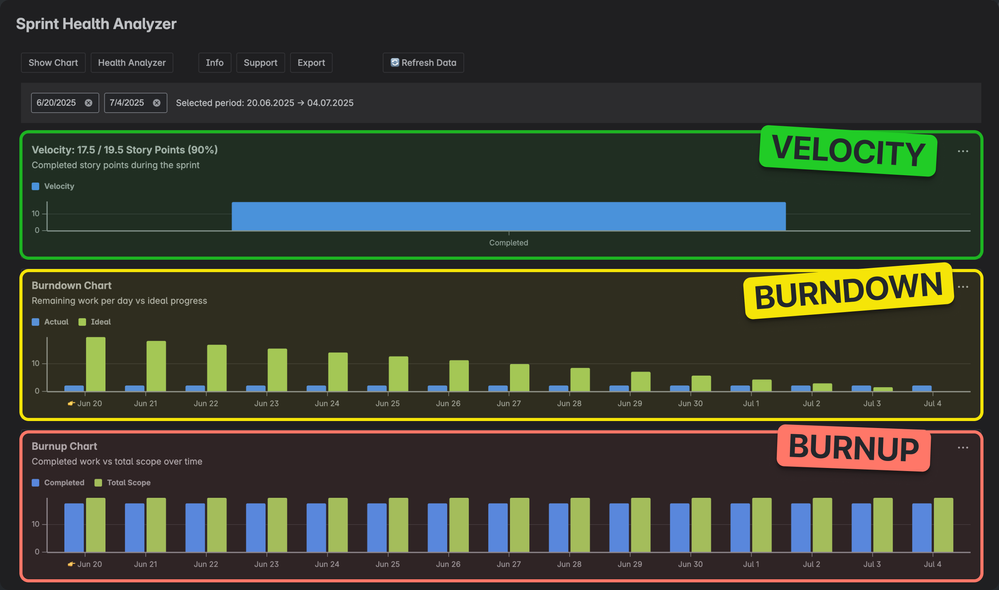Screen dimensions: 999x590
Task: Click the refresh icon in Refresh Data
Action: (395, 62)
